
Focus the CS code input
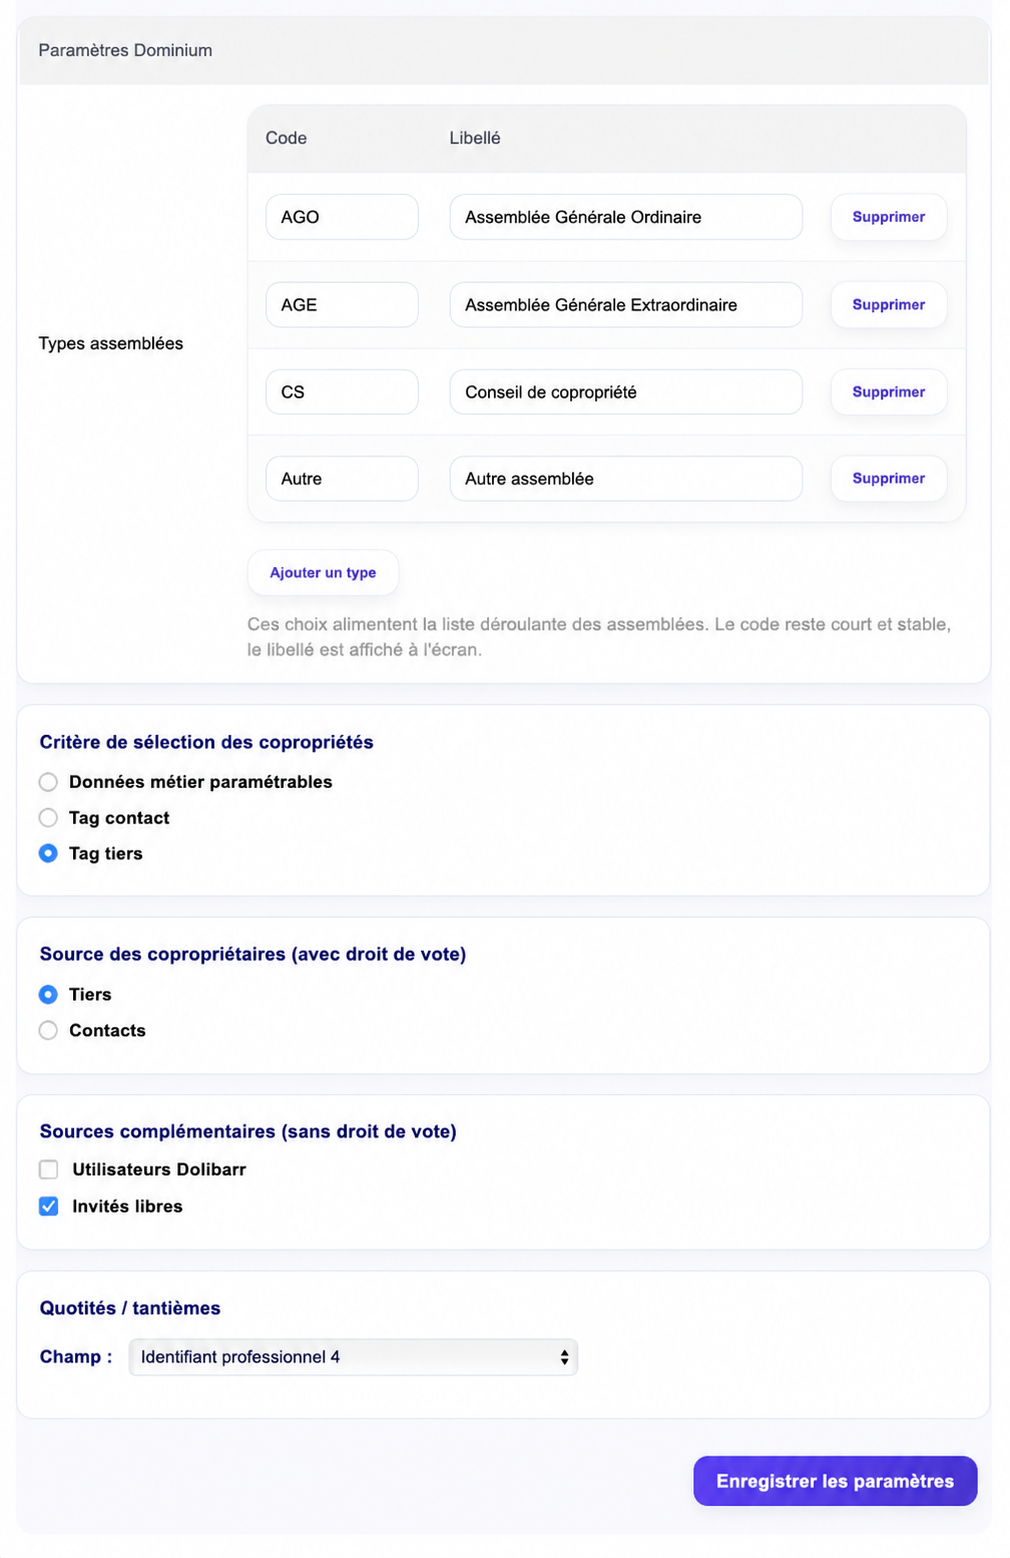(x=342, y=392)
